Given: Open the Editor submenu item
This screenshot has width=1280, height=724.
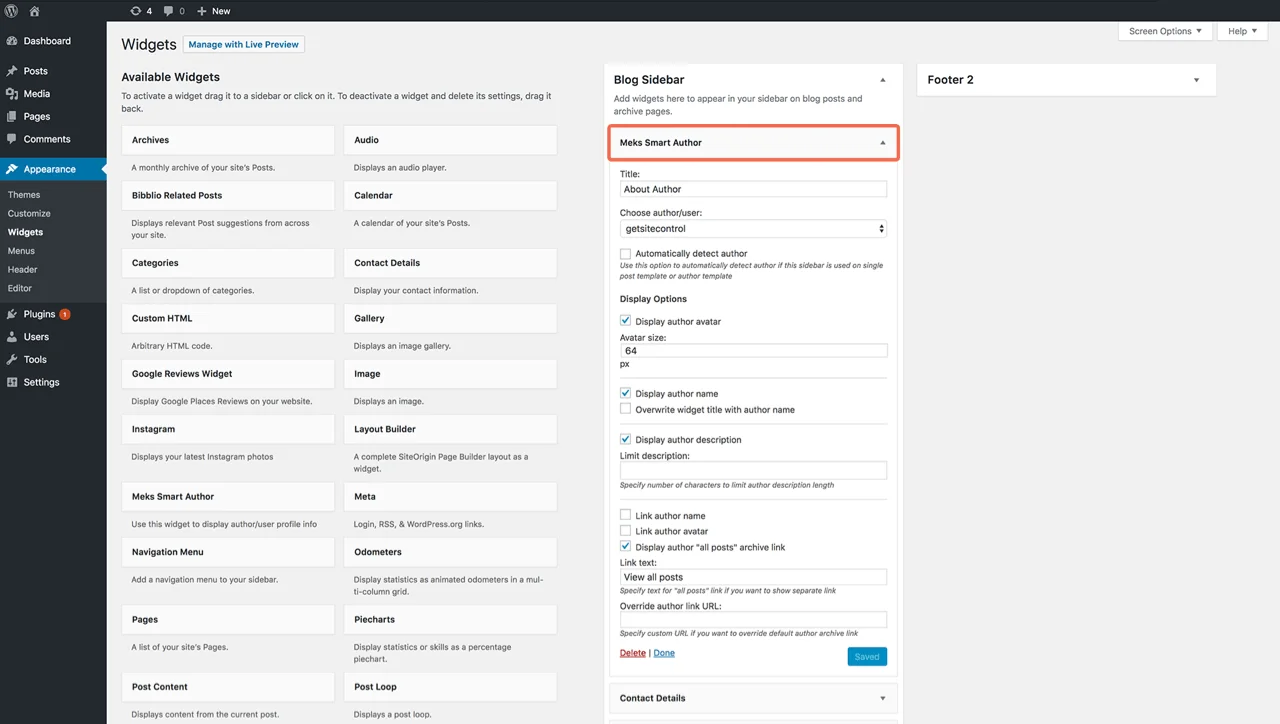Looking at the screenshot, I should (x=20, y=288).
